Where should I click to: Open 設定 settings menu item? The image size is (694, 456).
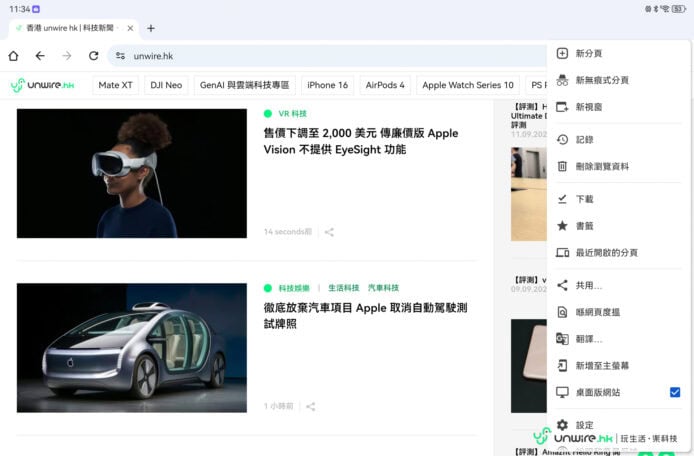coord(585,425)
